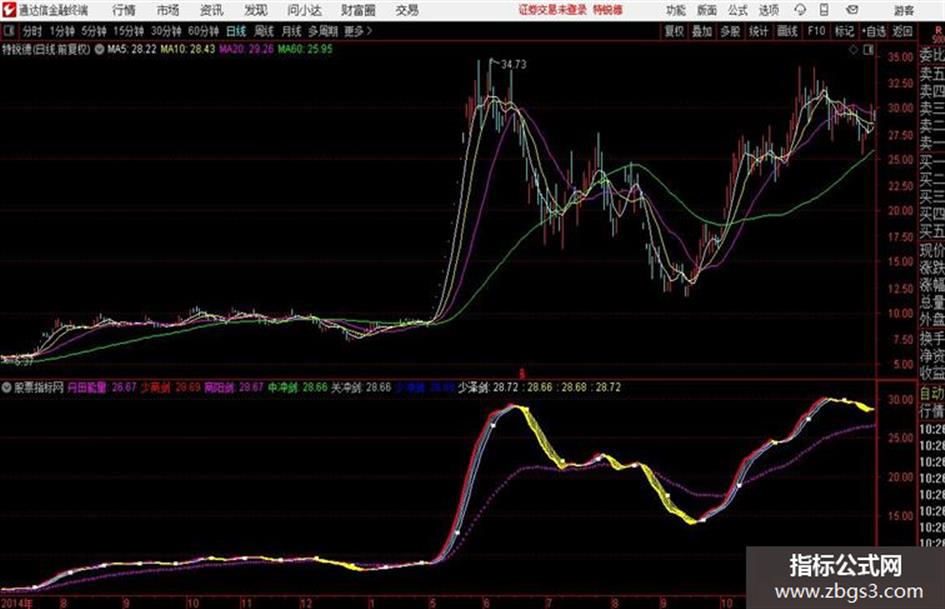Switch to the 5分钟 period tab
The image size is (945, 609).
[x=94, y=31]
